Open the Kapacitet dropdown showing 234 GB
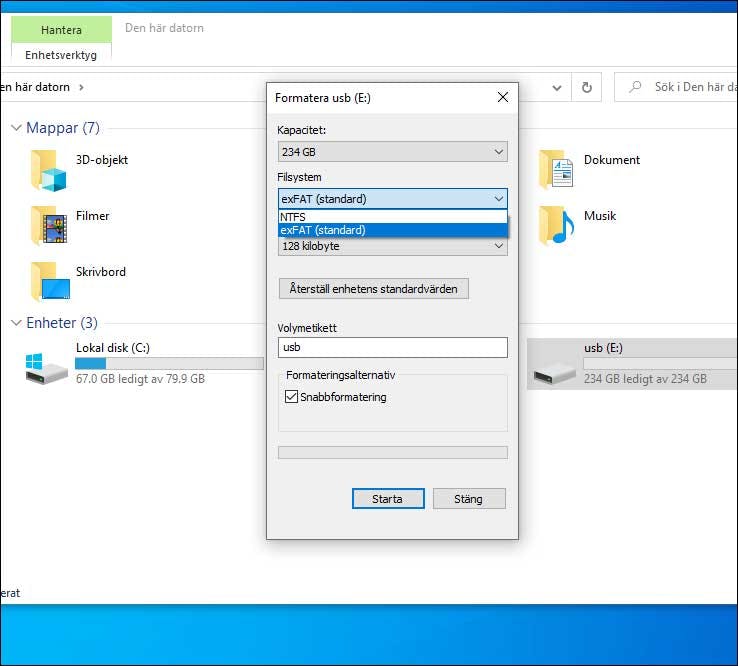 pyautogui.click(x=392, y=152)
